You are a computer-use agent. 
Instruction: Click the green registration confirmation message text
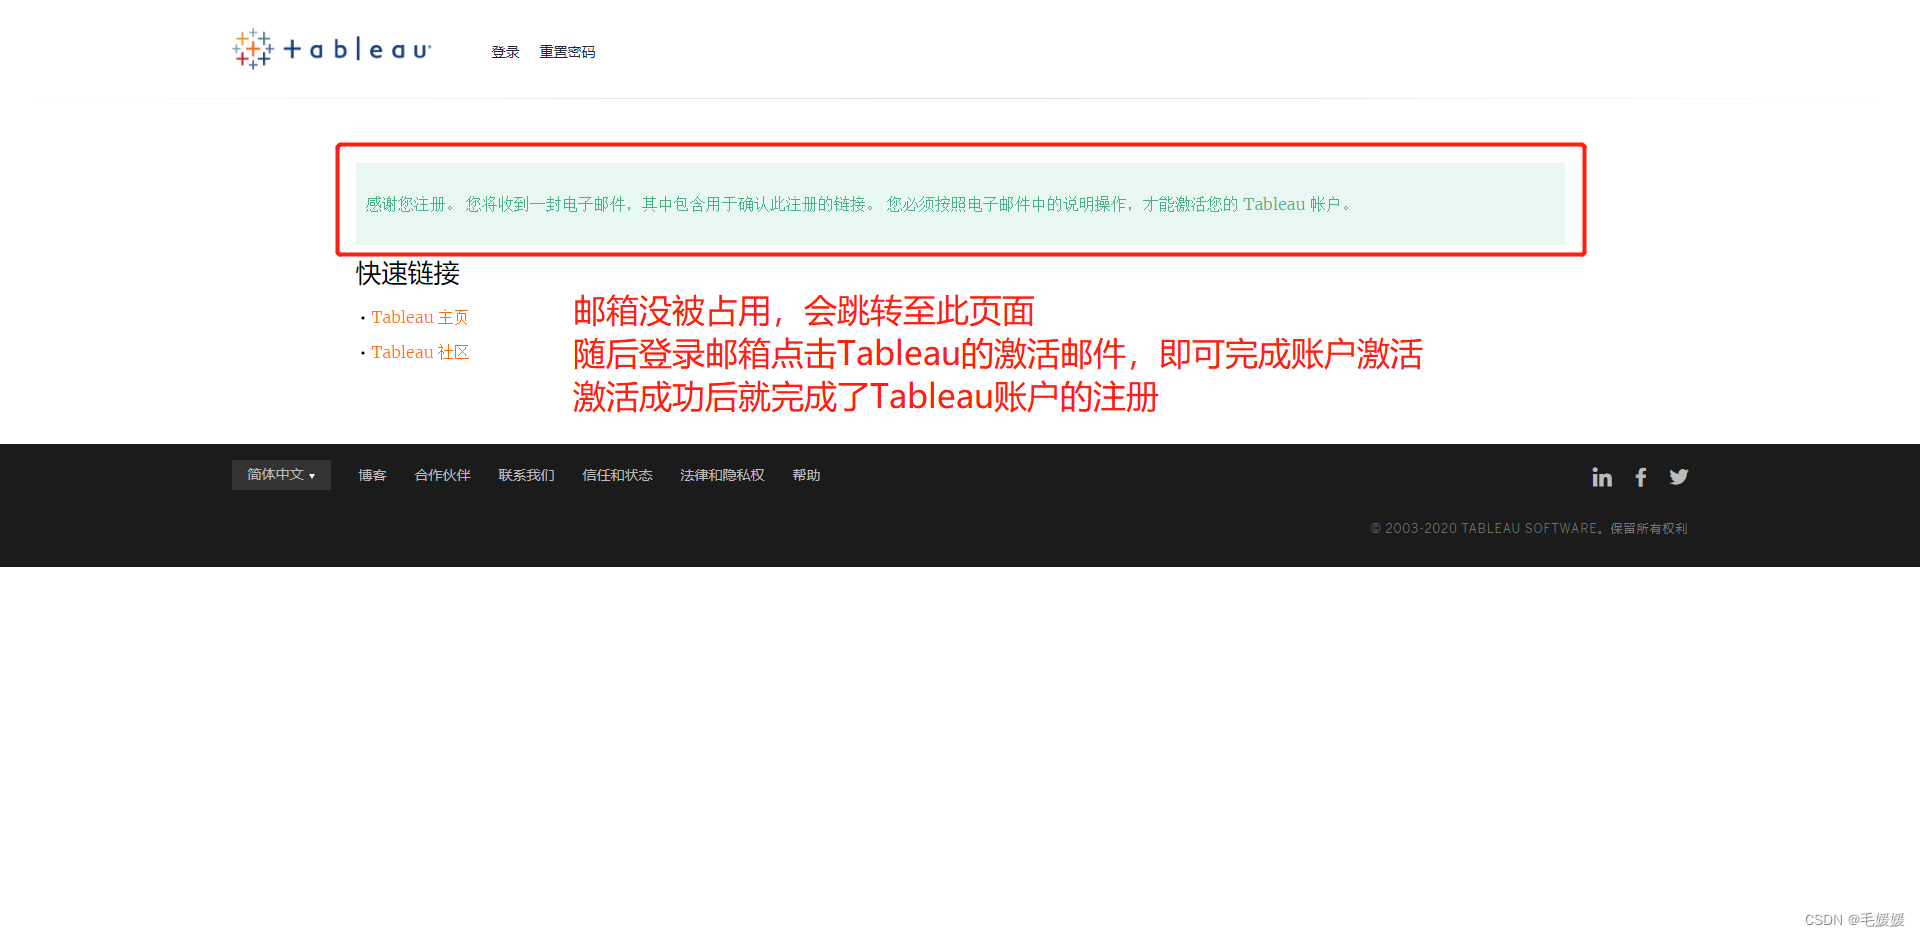click(x=859, y=204)
